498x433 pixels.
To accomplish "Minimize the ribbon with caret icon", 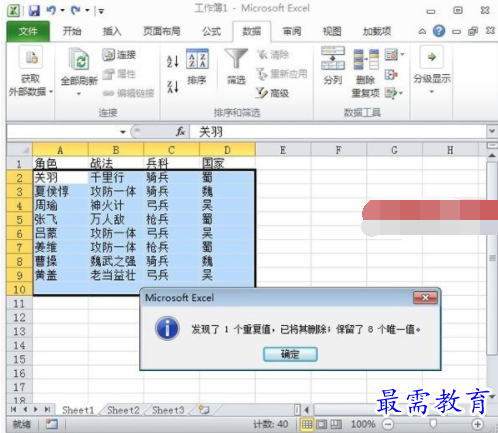I will tap(422, 31).
